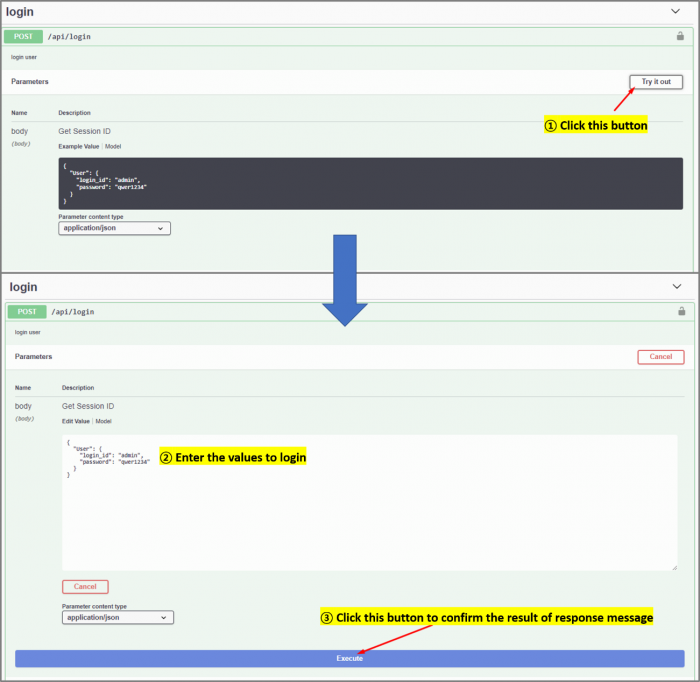Collapse login section chevron above Try it out
The image size is (700, 682).
pyautogui.click(x=677, y=11)
